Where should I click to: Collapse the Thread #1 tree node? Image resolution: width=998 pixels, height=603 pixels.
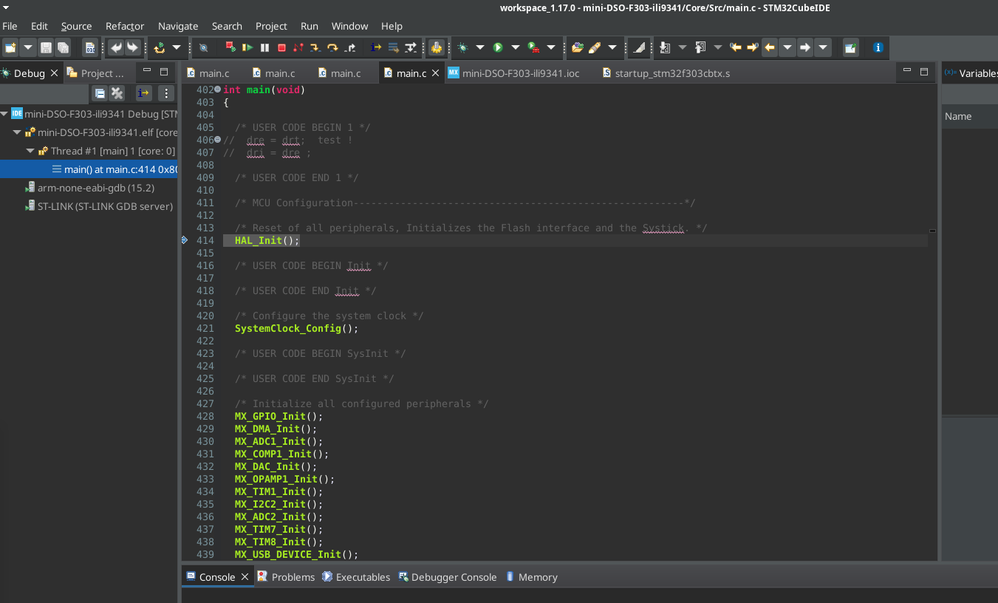click(x=30, y=151)
